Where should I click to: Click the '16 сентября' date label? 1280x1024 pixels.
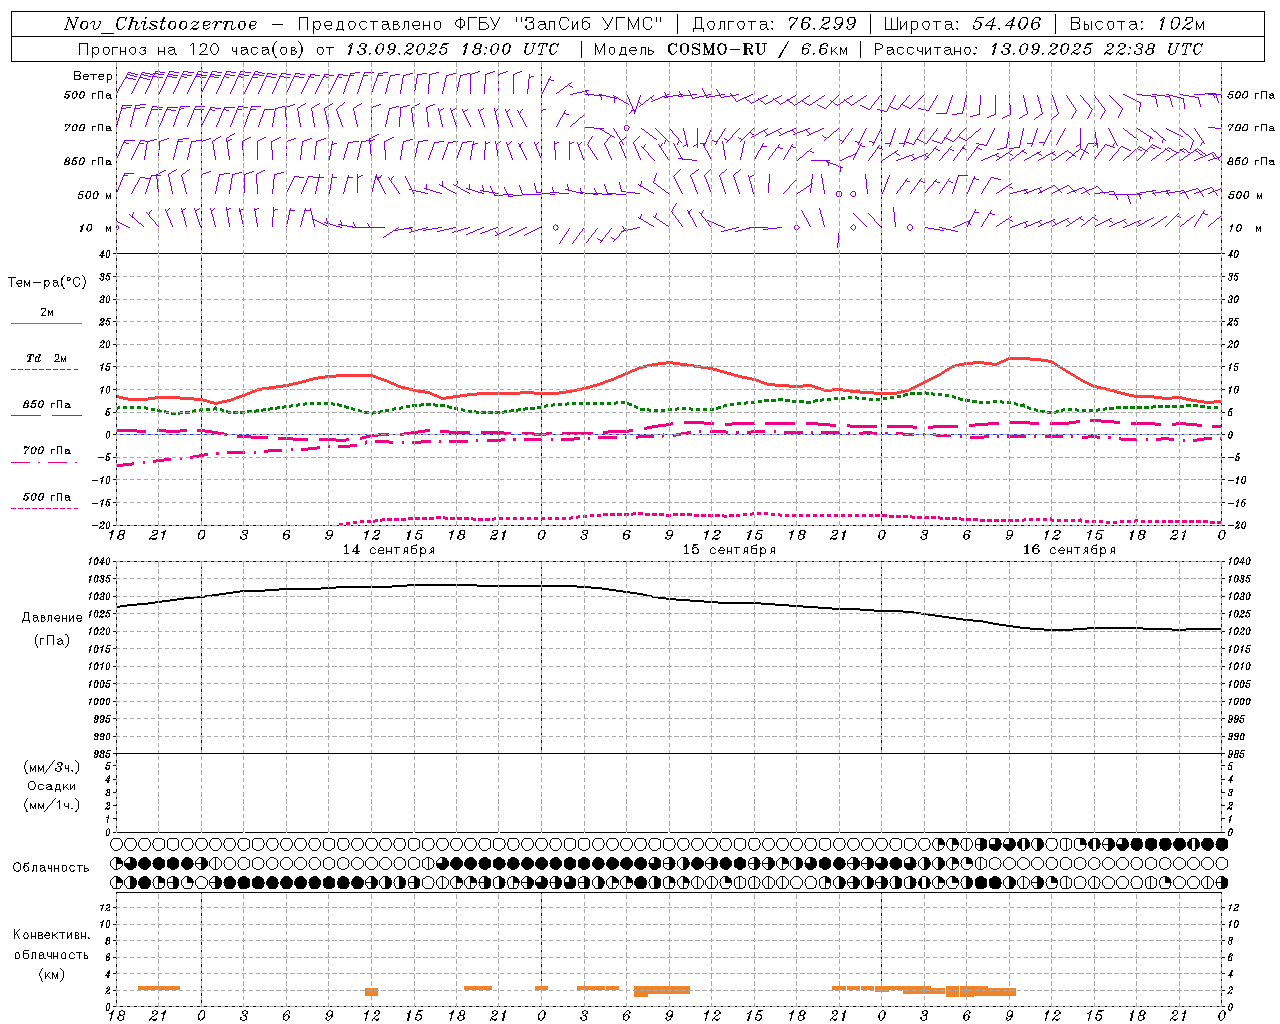[1069, 550]
